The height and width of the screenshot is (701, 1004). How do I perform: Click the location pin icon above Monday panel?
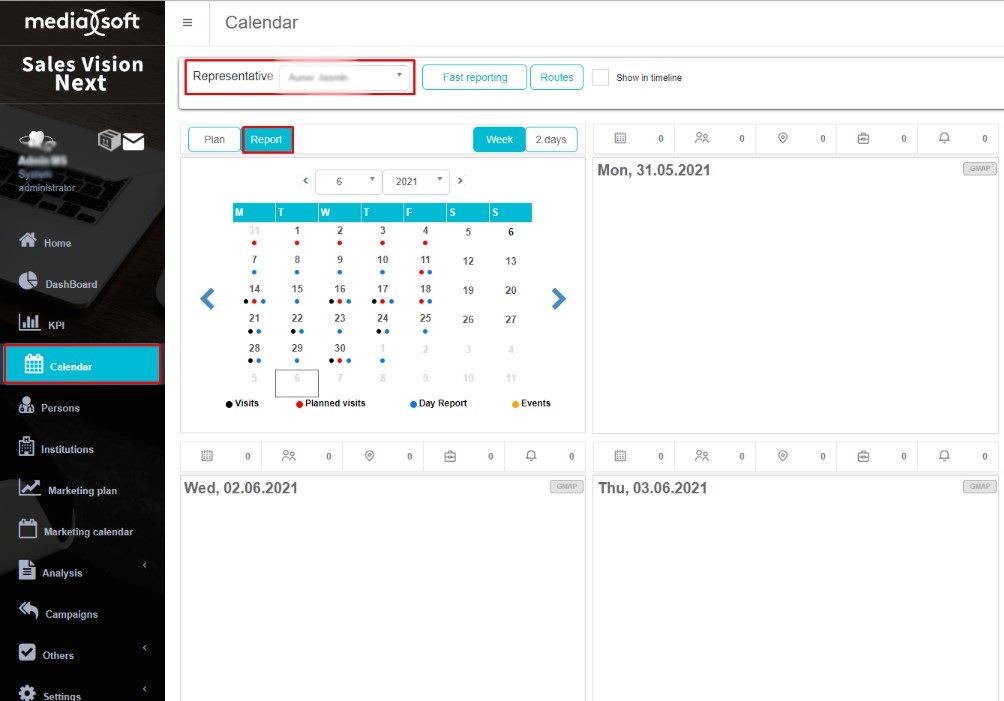(x=783, y=139)
